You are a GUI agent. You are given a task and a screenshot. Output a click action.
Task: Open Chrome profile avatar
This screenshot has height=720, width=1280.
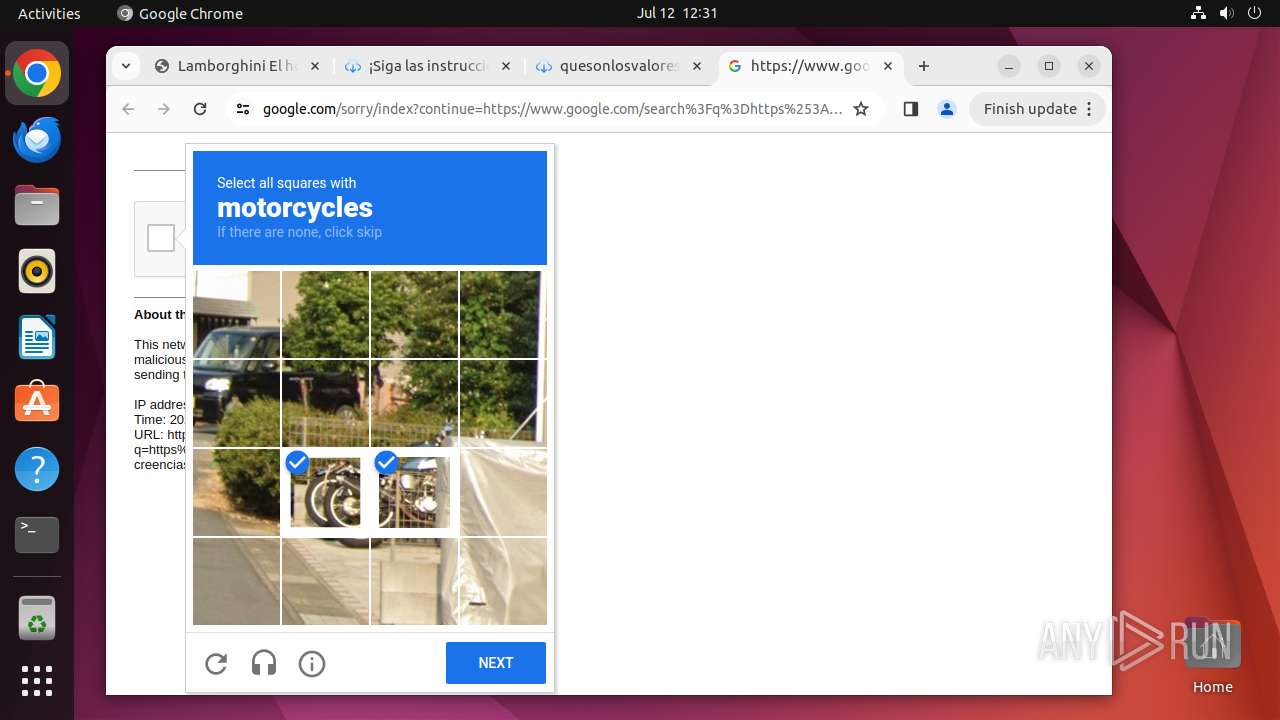946,109
